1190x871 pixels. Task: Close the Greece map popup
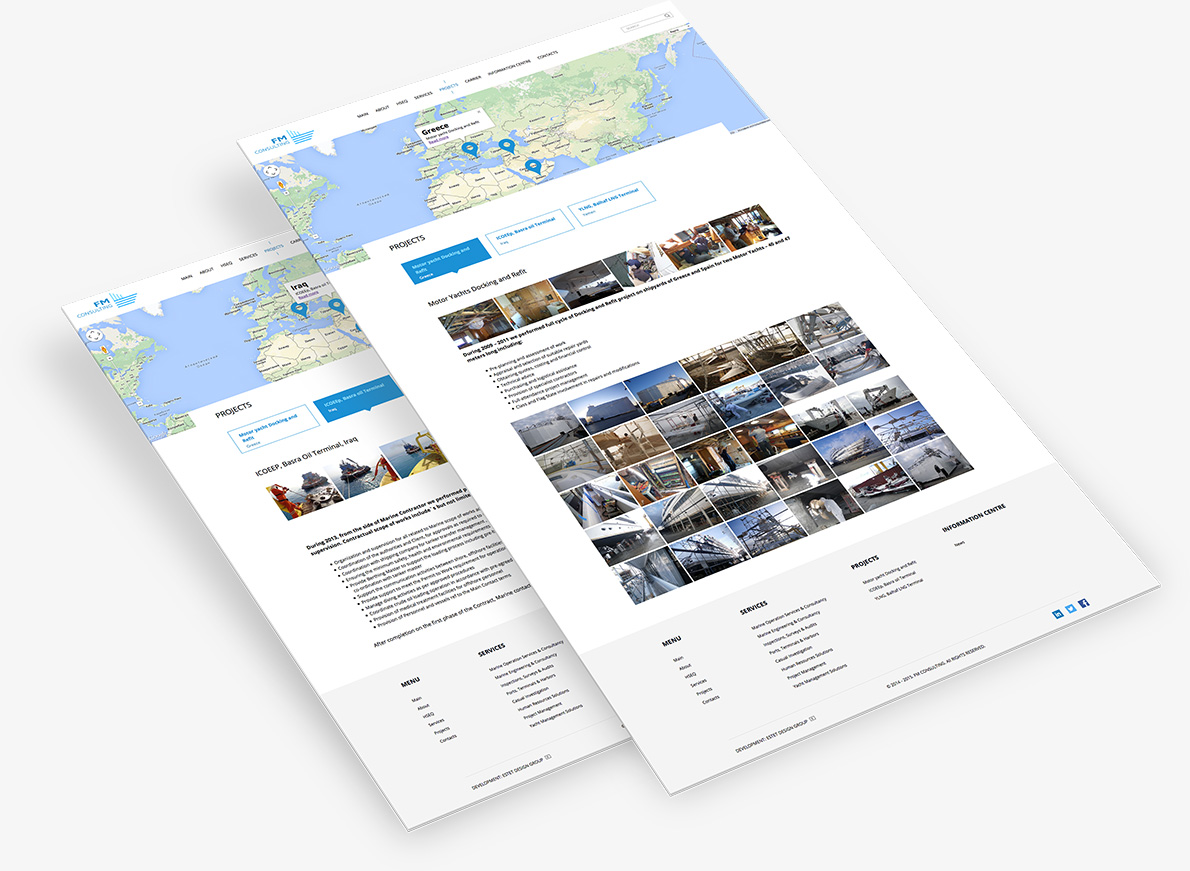coord(479,112)
